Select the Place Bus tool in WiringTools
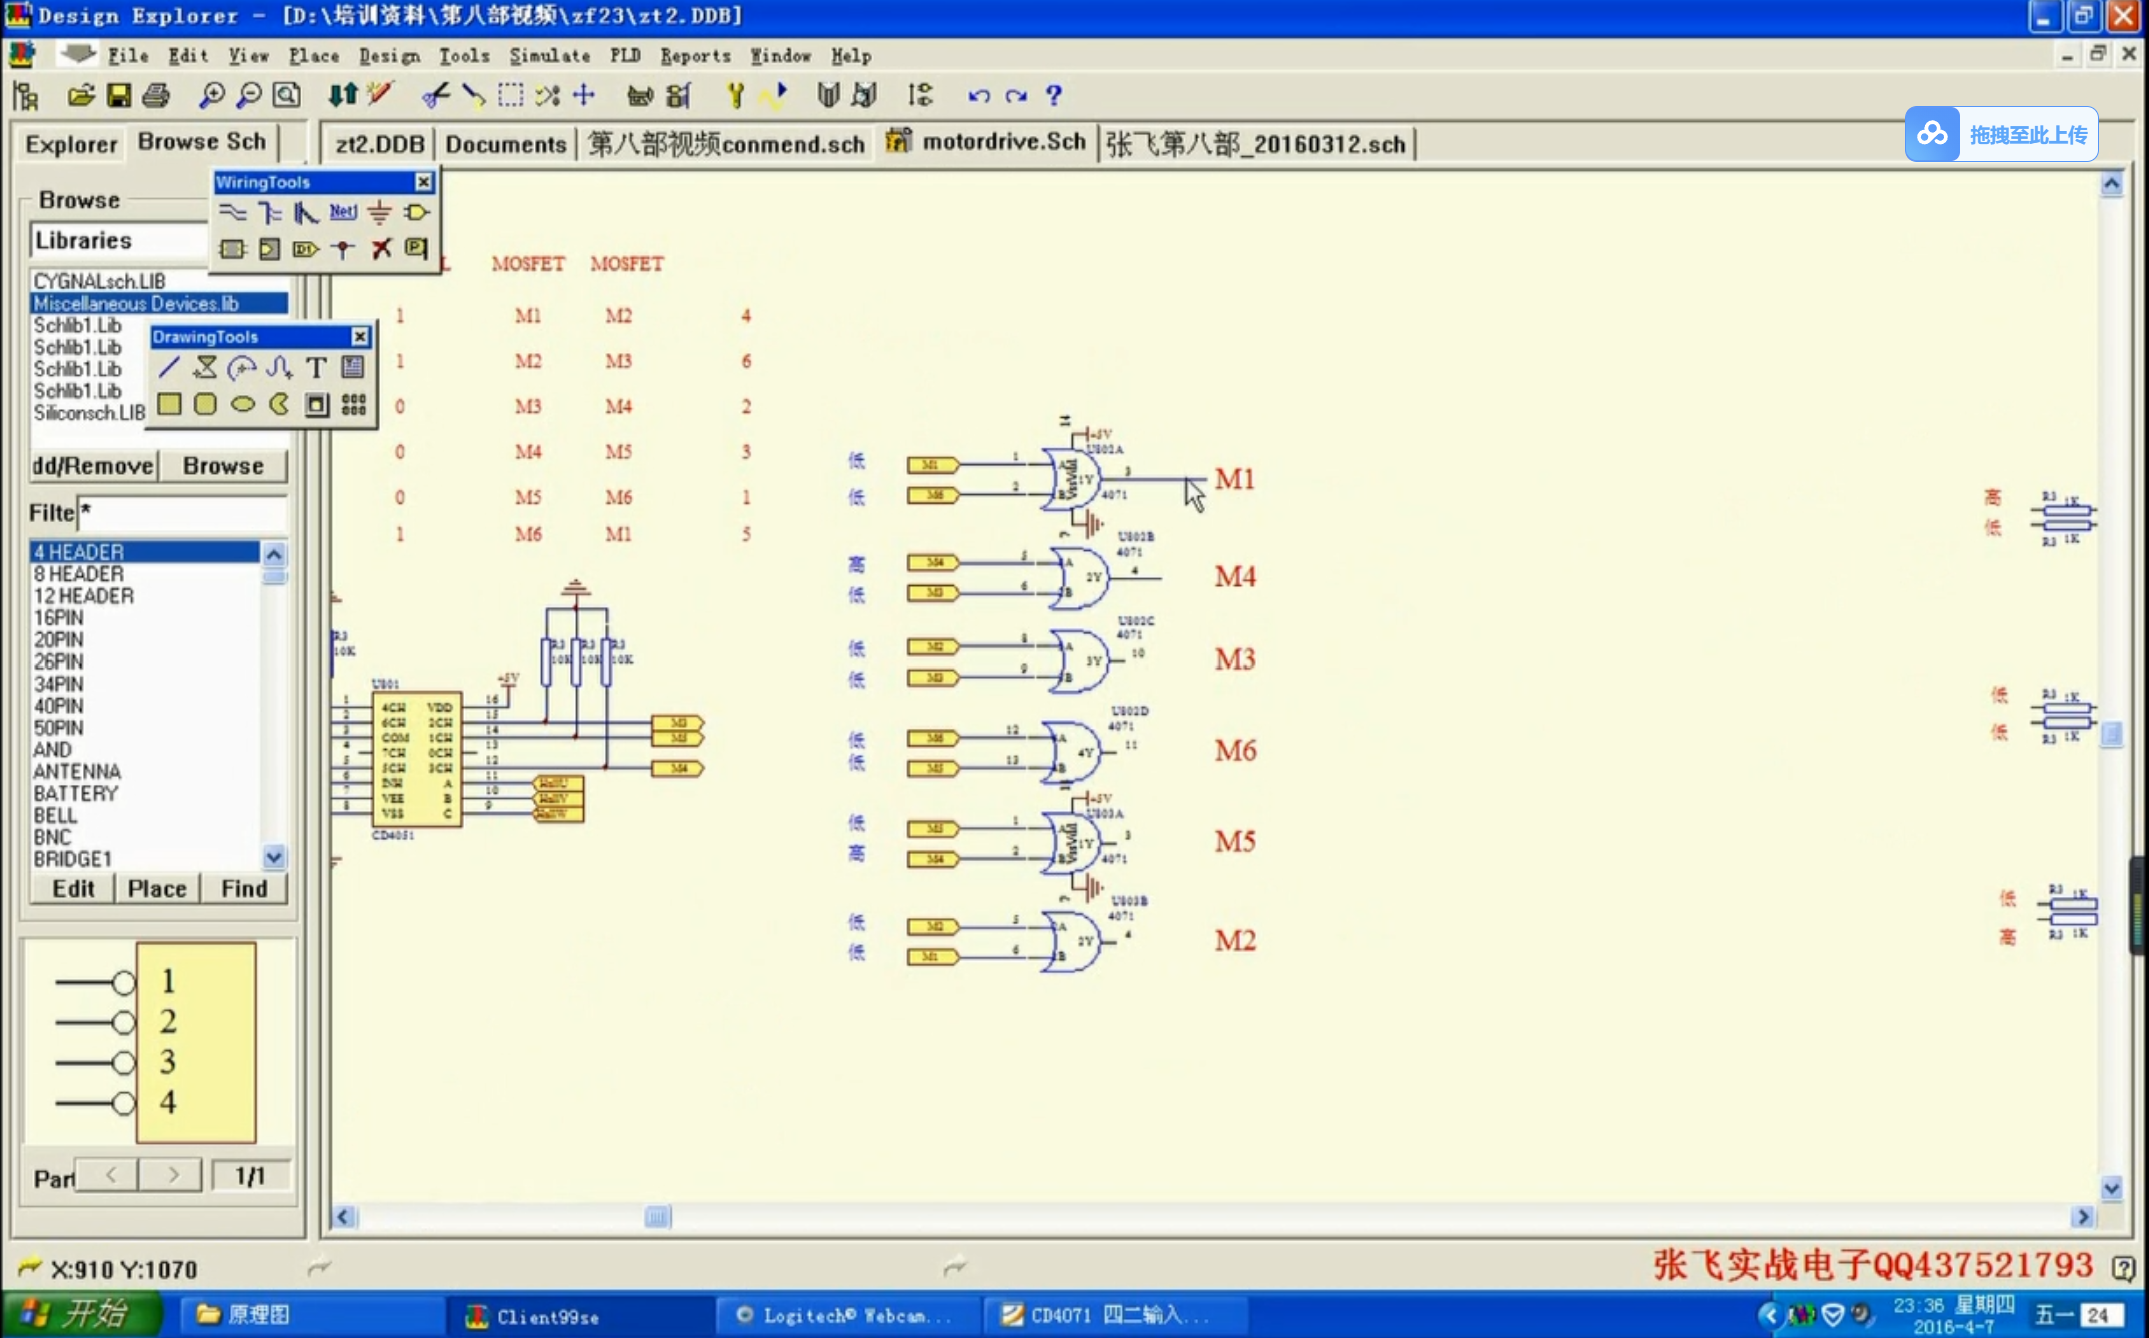Viewport: 2149px width, 1338px height. pyautogui.click(x=269, y=213)
